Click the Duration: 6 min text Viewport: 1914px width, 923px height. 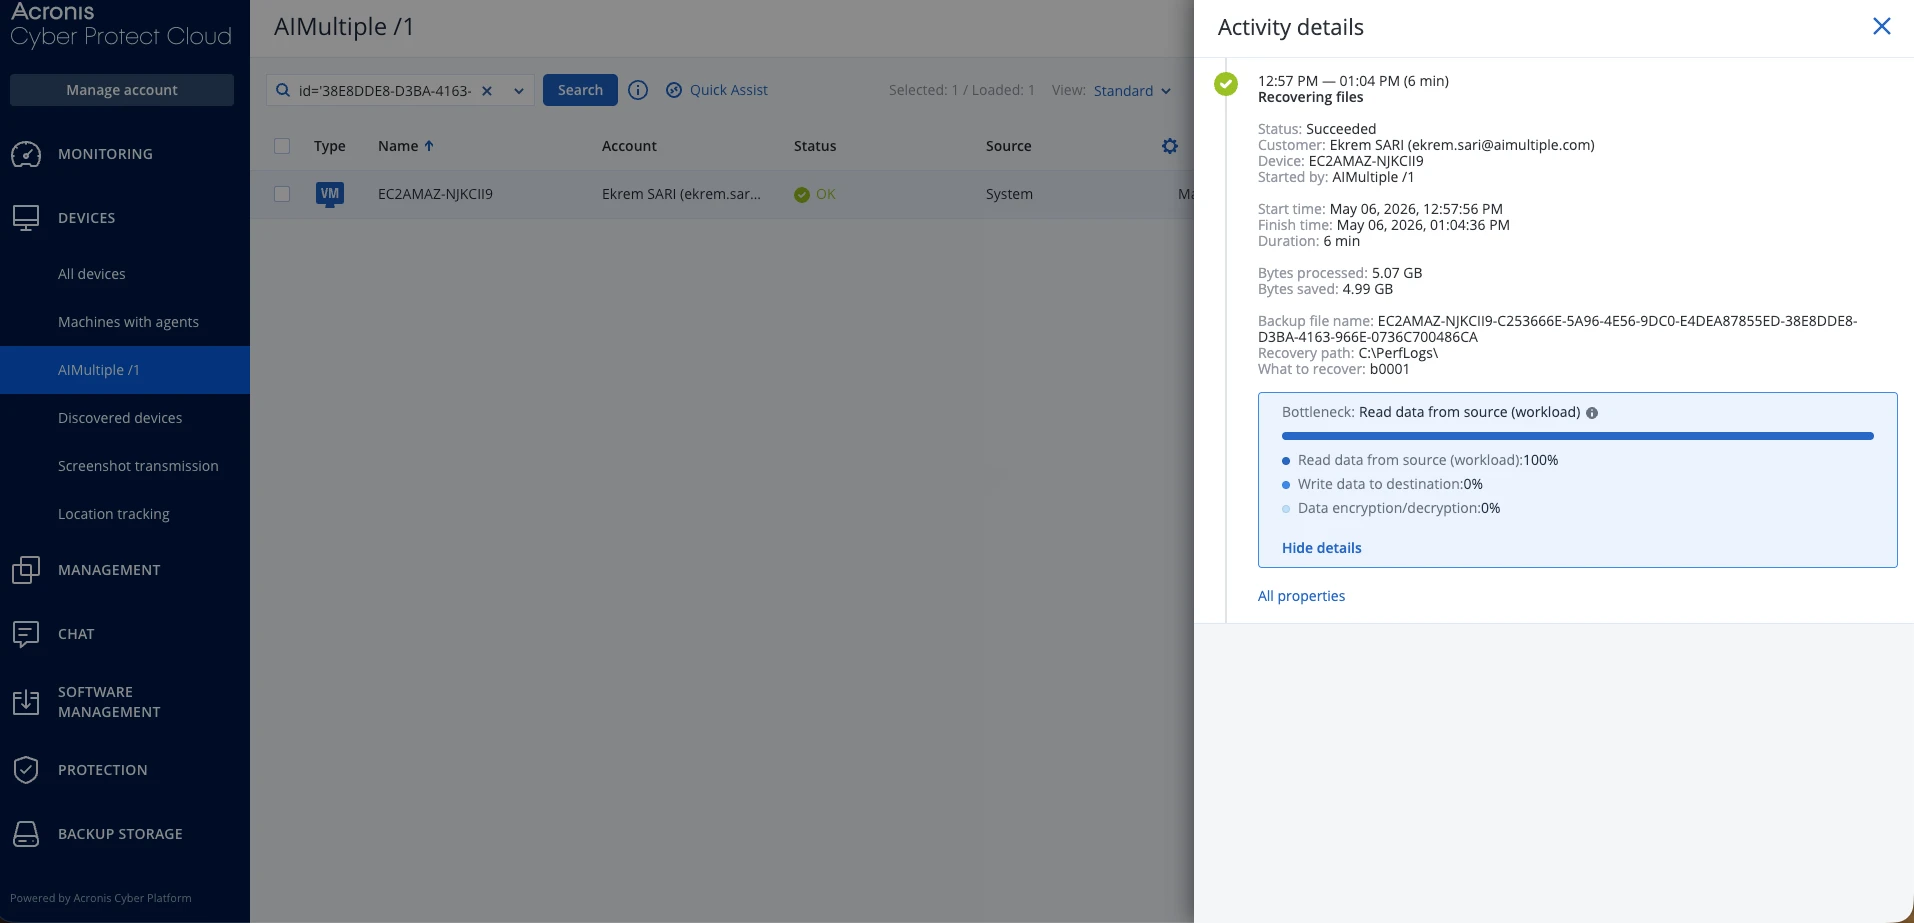click(1309, 241)
